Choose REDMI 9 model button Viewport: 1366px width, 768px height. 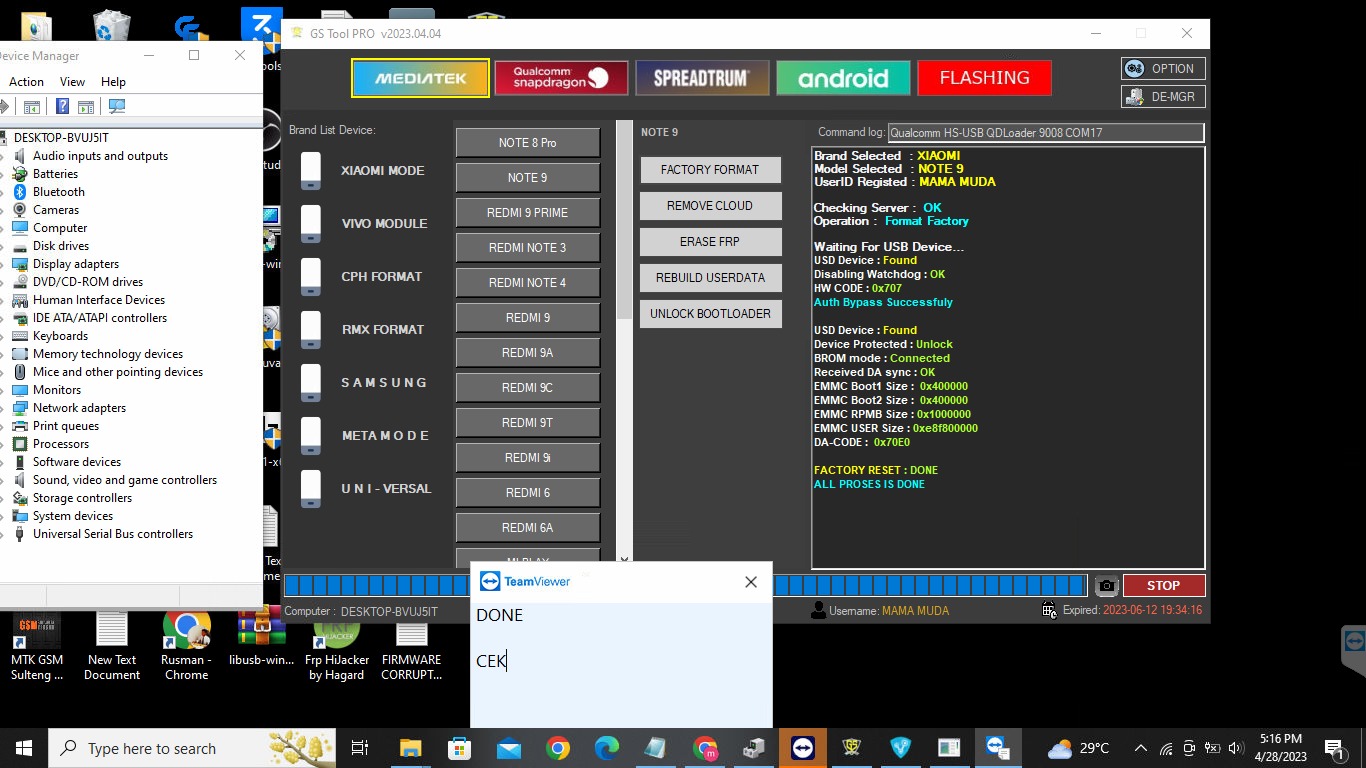528,318
